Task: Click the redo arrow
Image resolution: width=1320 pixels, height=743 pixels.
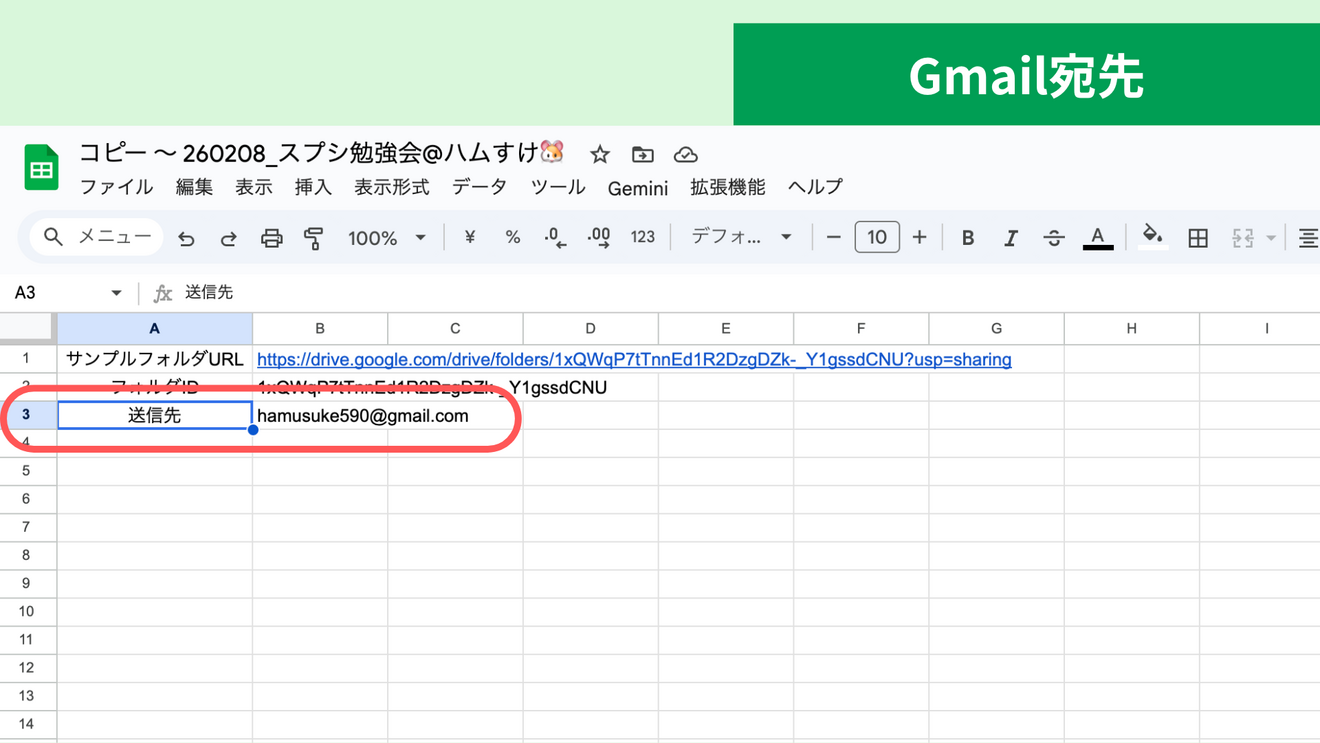Action: [228, 238]
